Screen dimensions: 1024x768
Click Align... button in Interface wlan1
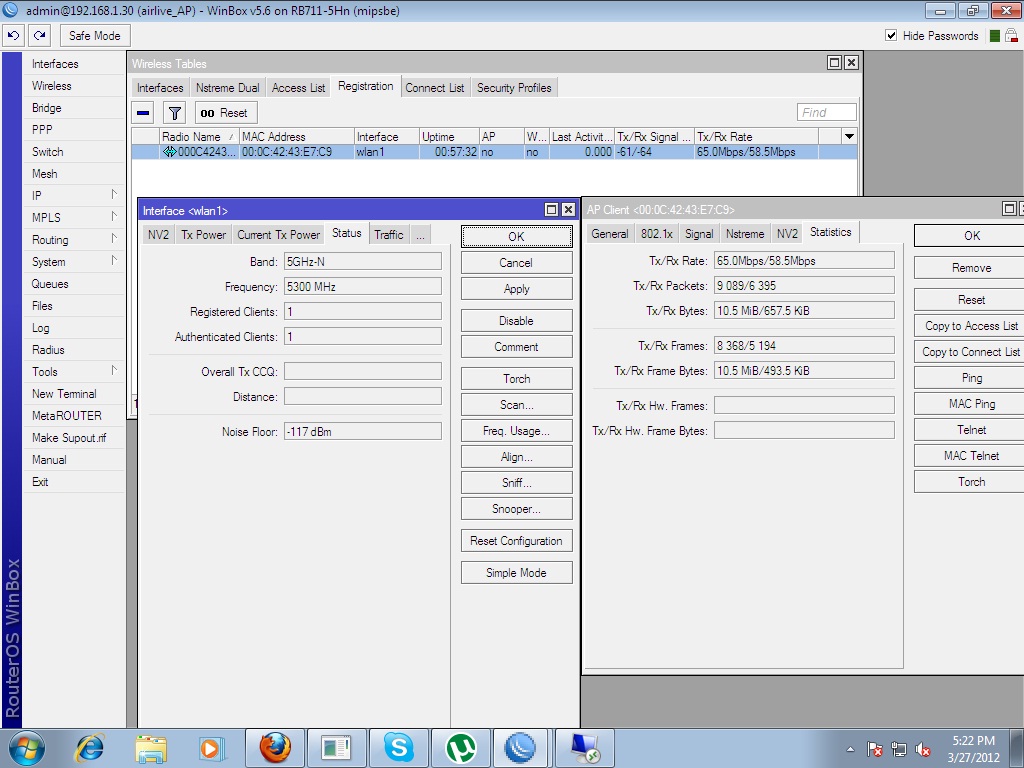517,457
